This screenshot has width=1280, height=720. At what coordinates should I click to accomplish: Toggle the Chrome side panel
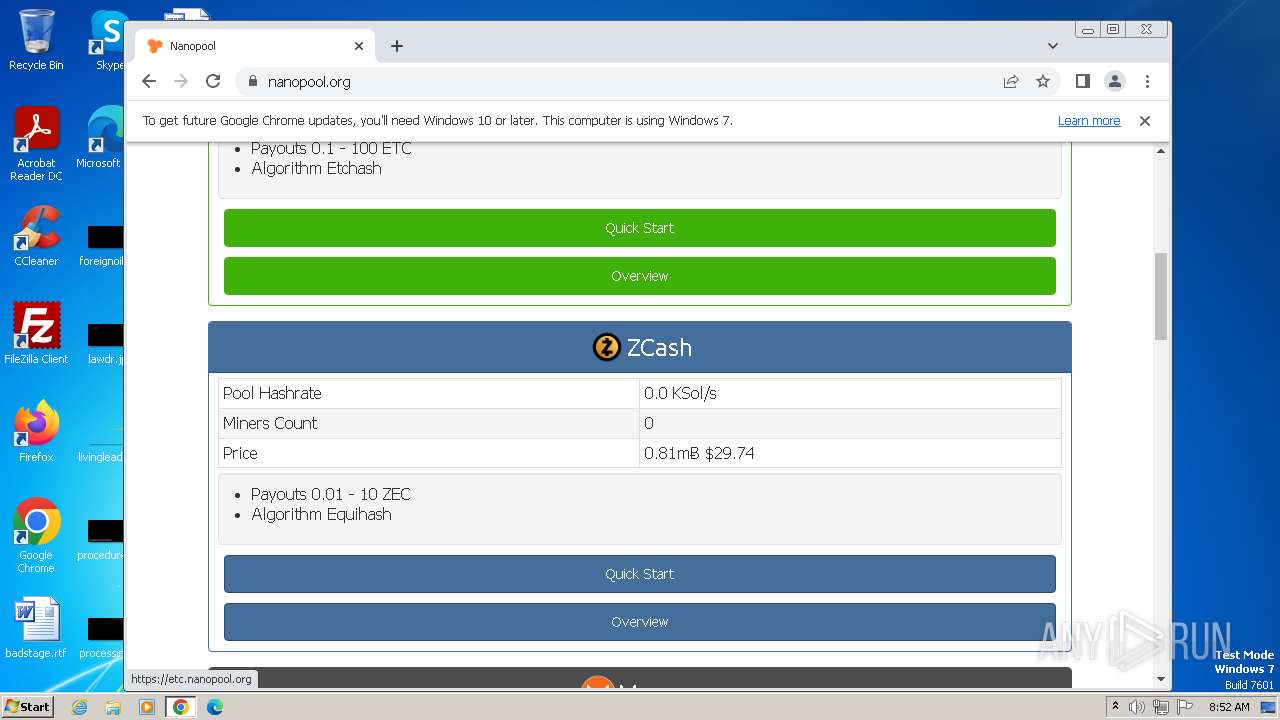1083,82
